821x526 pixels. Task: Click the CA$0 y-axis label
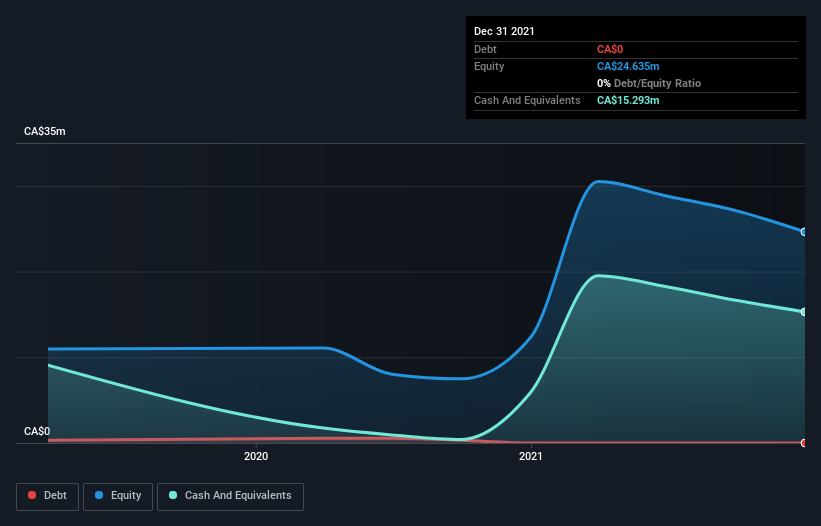click(x=37, y=431)
